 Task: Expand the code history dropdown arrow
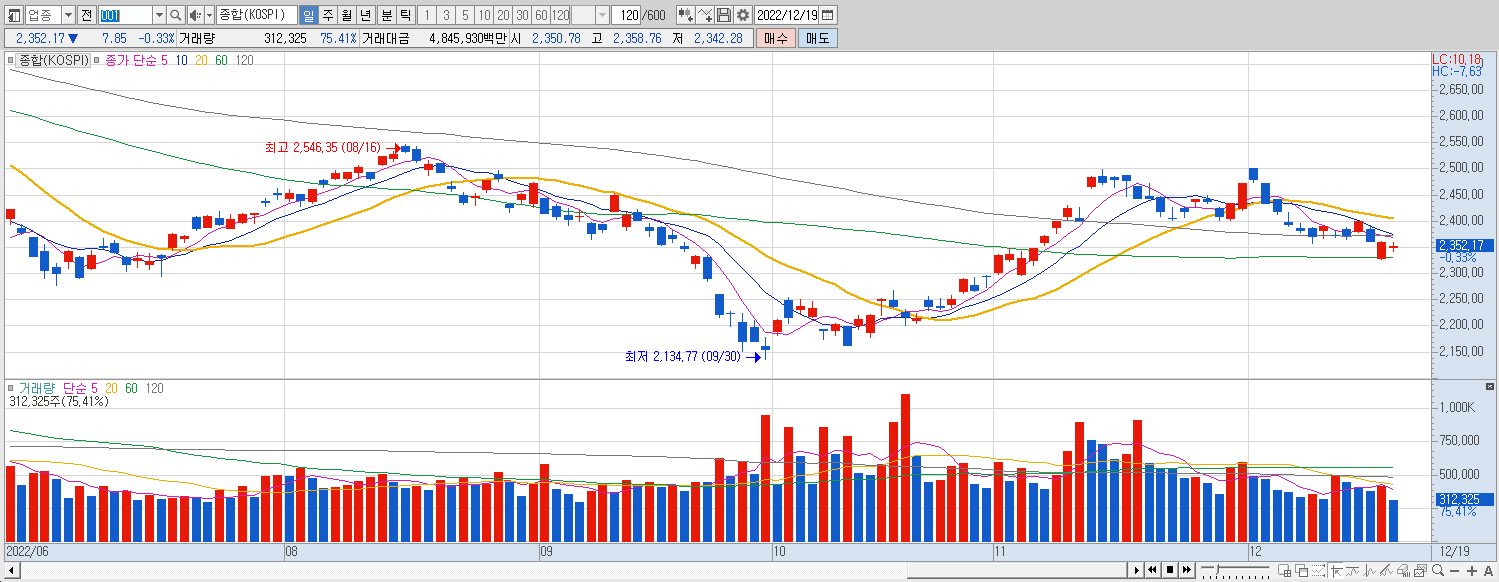point(159,15)
